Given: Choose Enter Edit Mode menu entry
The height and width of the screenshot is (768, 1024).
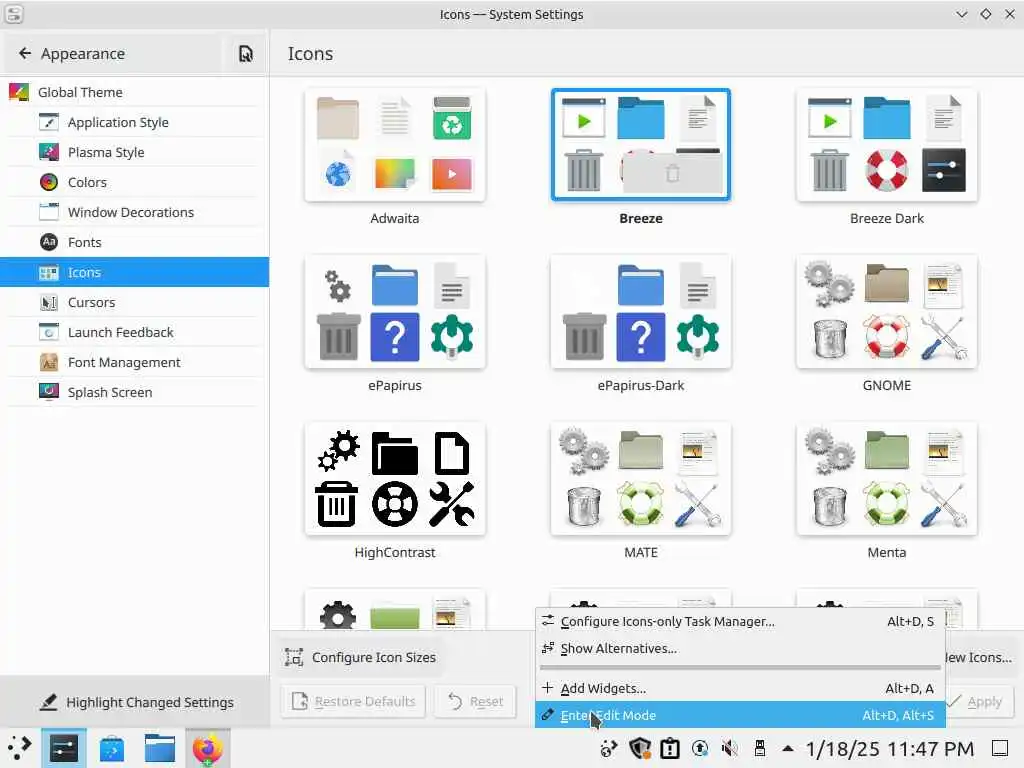Looking at the screenshot, I should (740, 715).
